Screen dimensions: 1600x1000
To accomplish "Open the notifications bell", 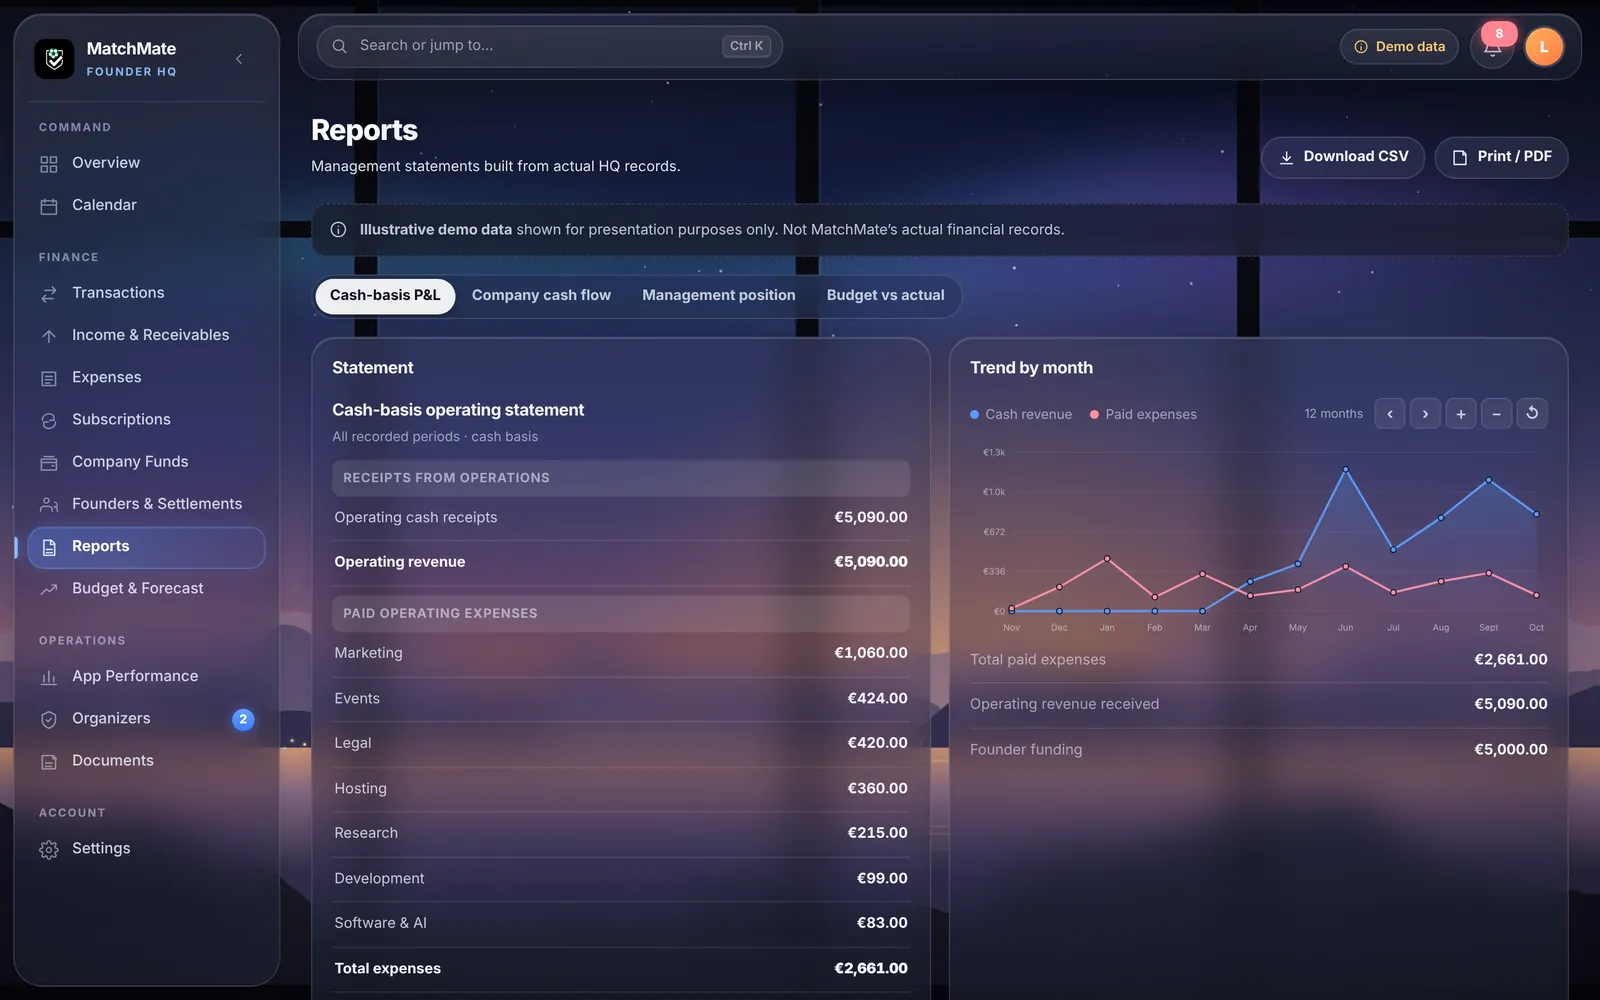I will point(1492,47).
